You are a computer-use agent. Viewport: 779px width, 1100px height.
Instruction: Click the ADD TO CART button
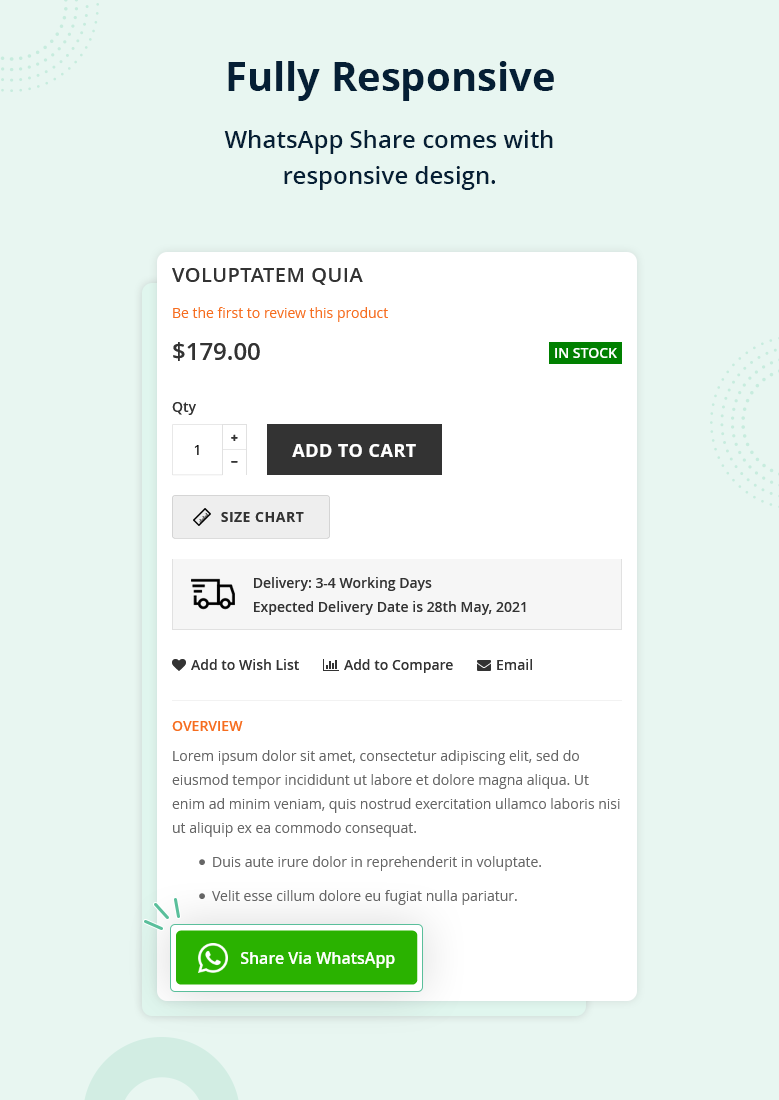point(354,449)
